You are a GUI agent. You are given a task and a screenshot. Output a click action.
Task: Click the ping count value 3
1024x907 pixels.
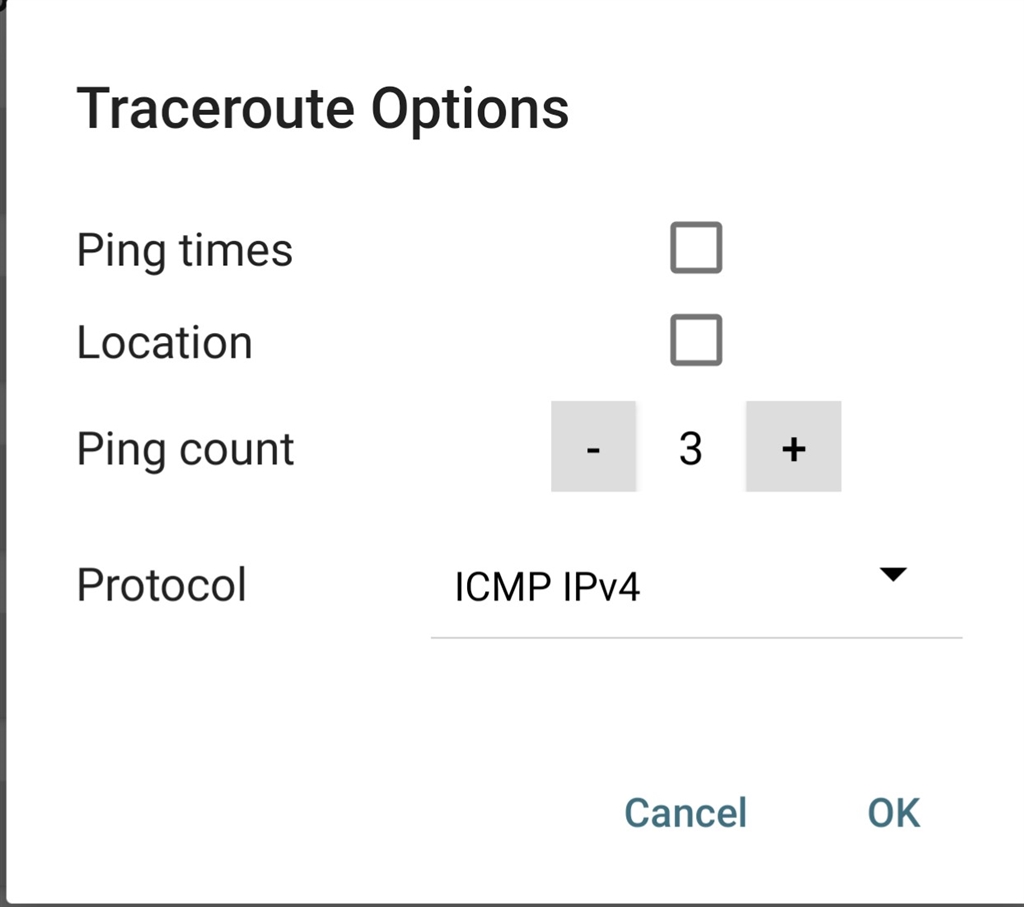pyautogui.click(x=690, y=449)
